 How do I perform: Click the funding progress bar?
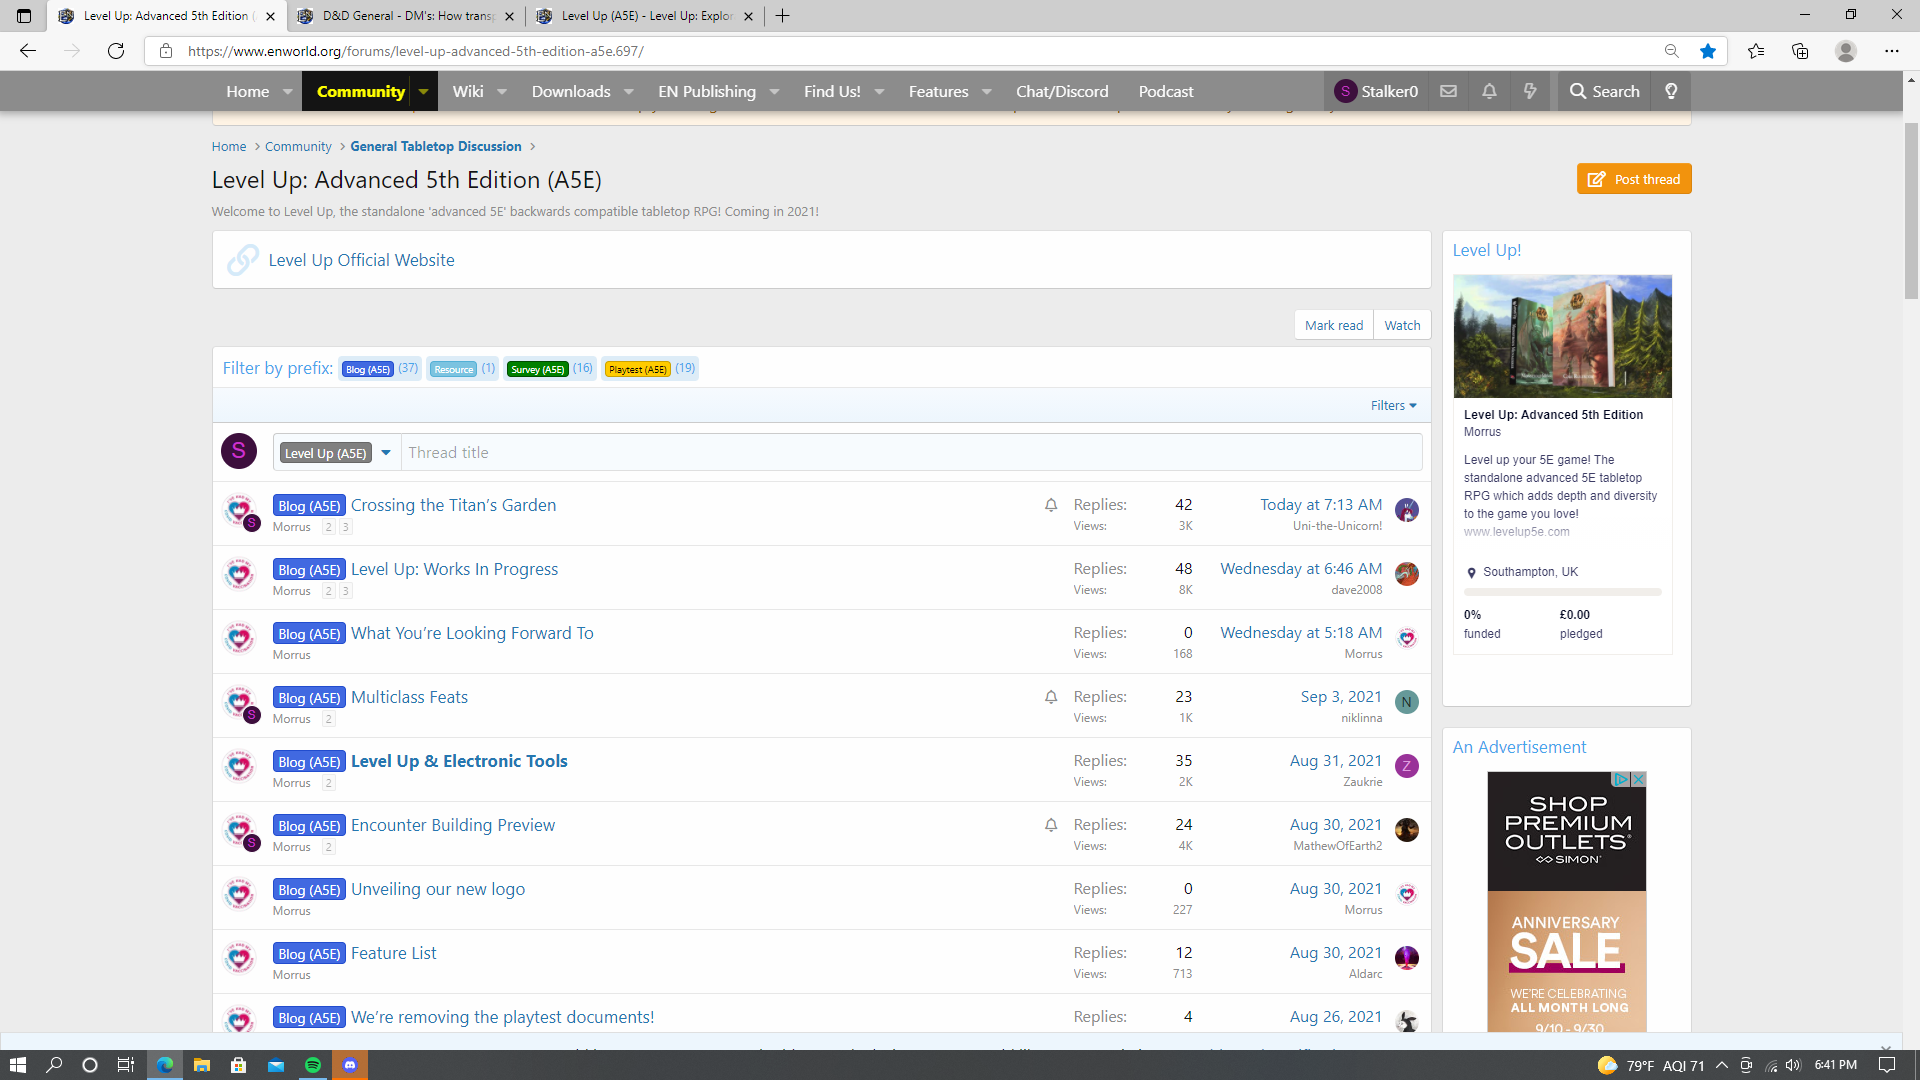coord(1562,592)
